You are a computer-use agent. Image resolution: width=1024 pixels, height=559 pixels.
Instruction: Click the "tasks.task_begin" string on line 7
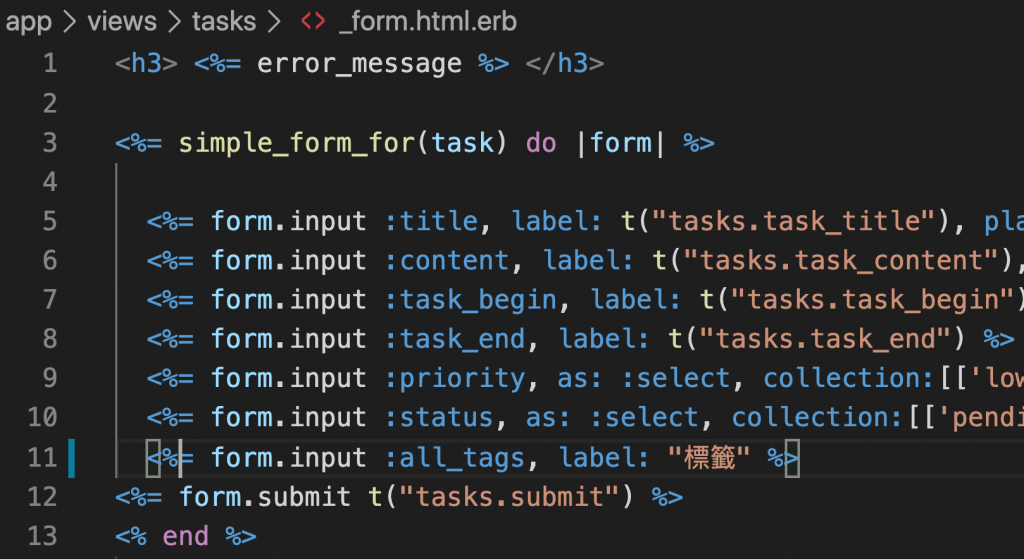pyautogui.click(x=871, y=300)
